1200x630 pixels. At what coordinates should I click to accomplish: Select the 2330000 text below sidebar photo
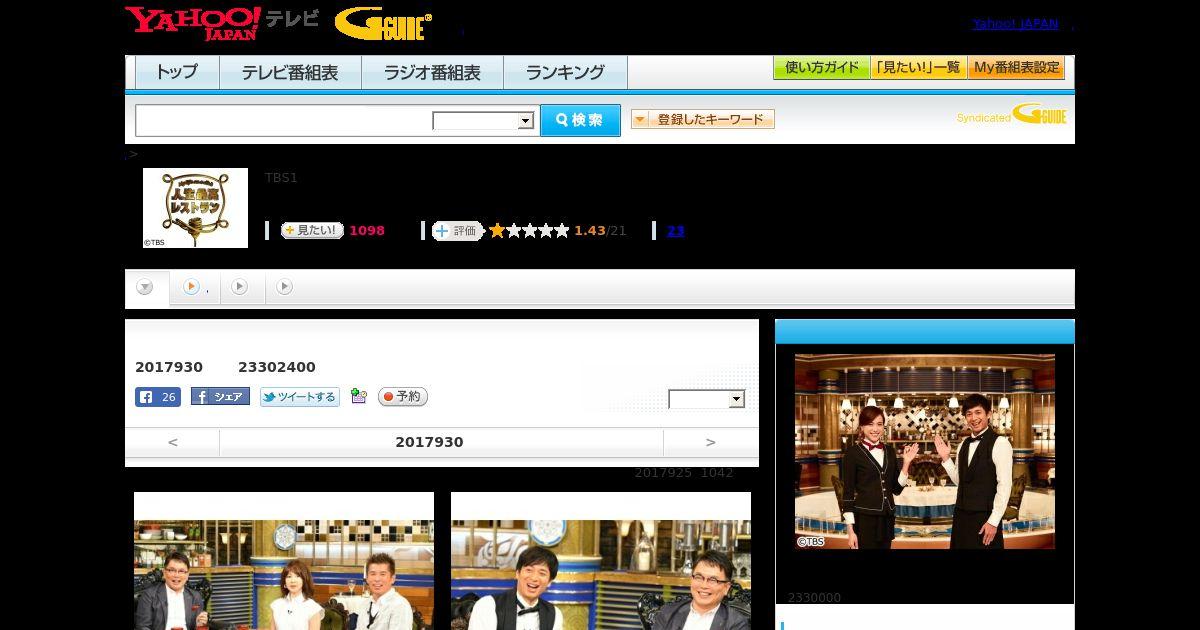[814, 598]
